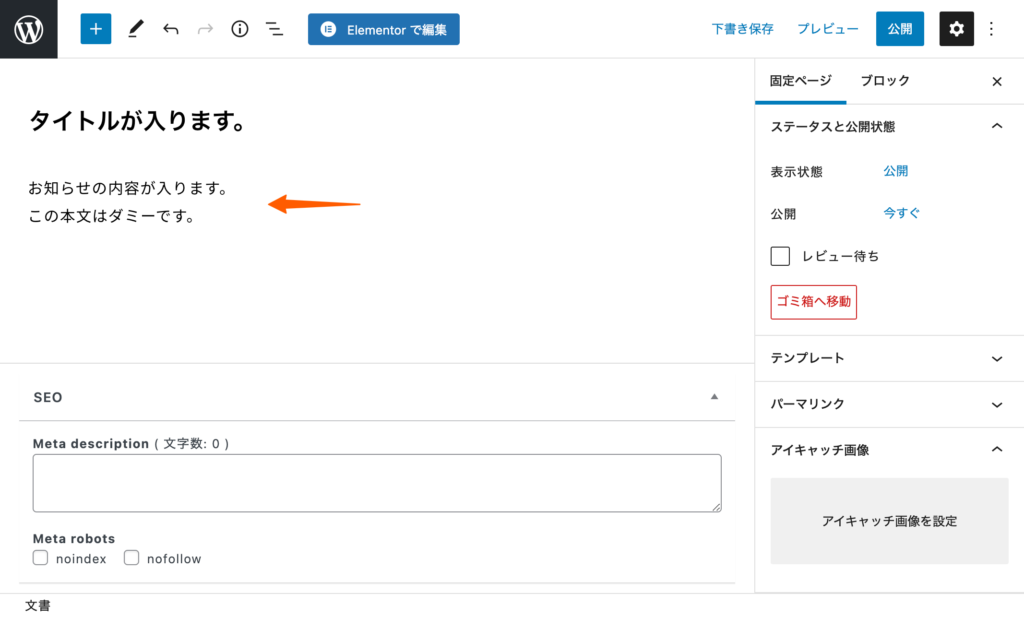Enable the nofollow checkbox

(131, 558)
